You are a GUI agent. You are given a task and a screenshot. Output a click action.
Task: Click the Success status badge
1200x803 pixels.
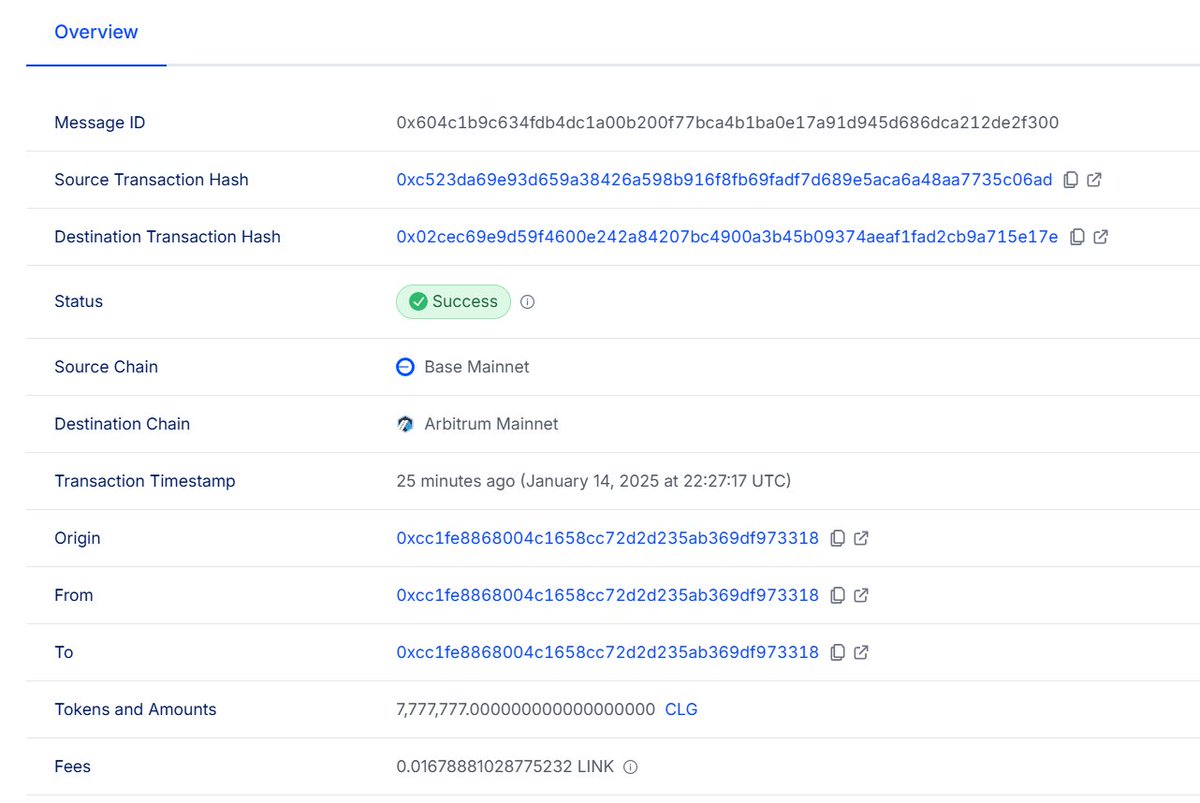[453, 301]
